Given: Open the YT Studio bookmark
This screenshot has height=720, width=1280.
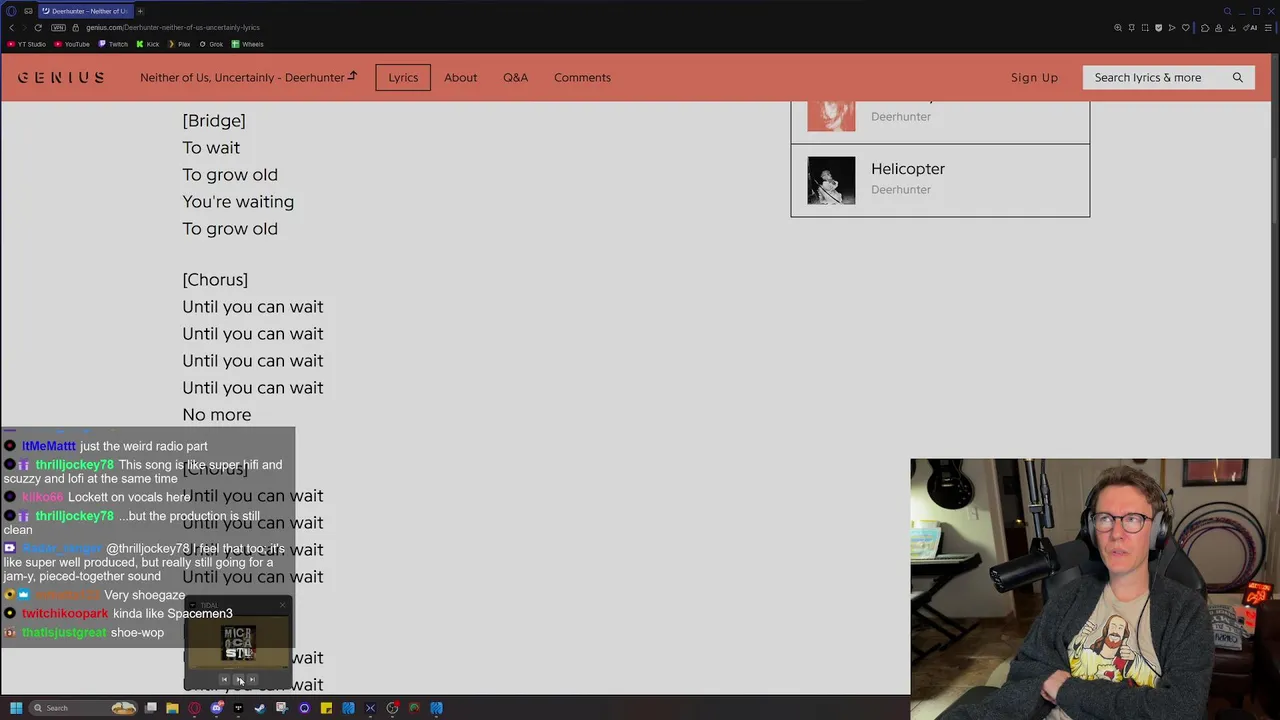Looking at the screenshot, I should pos(27,44).
